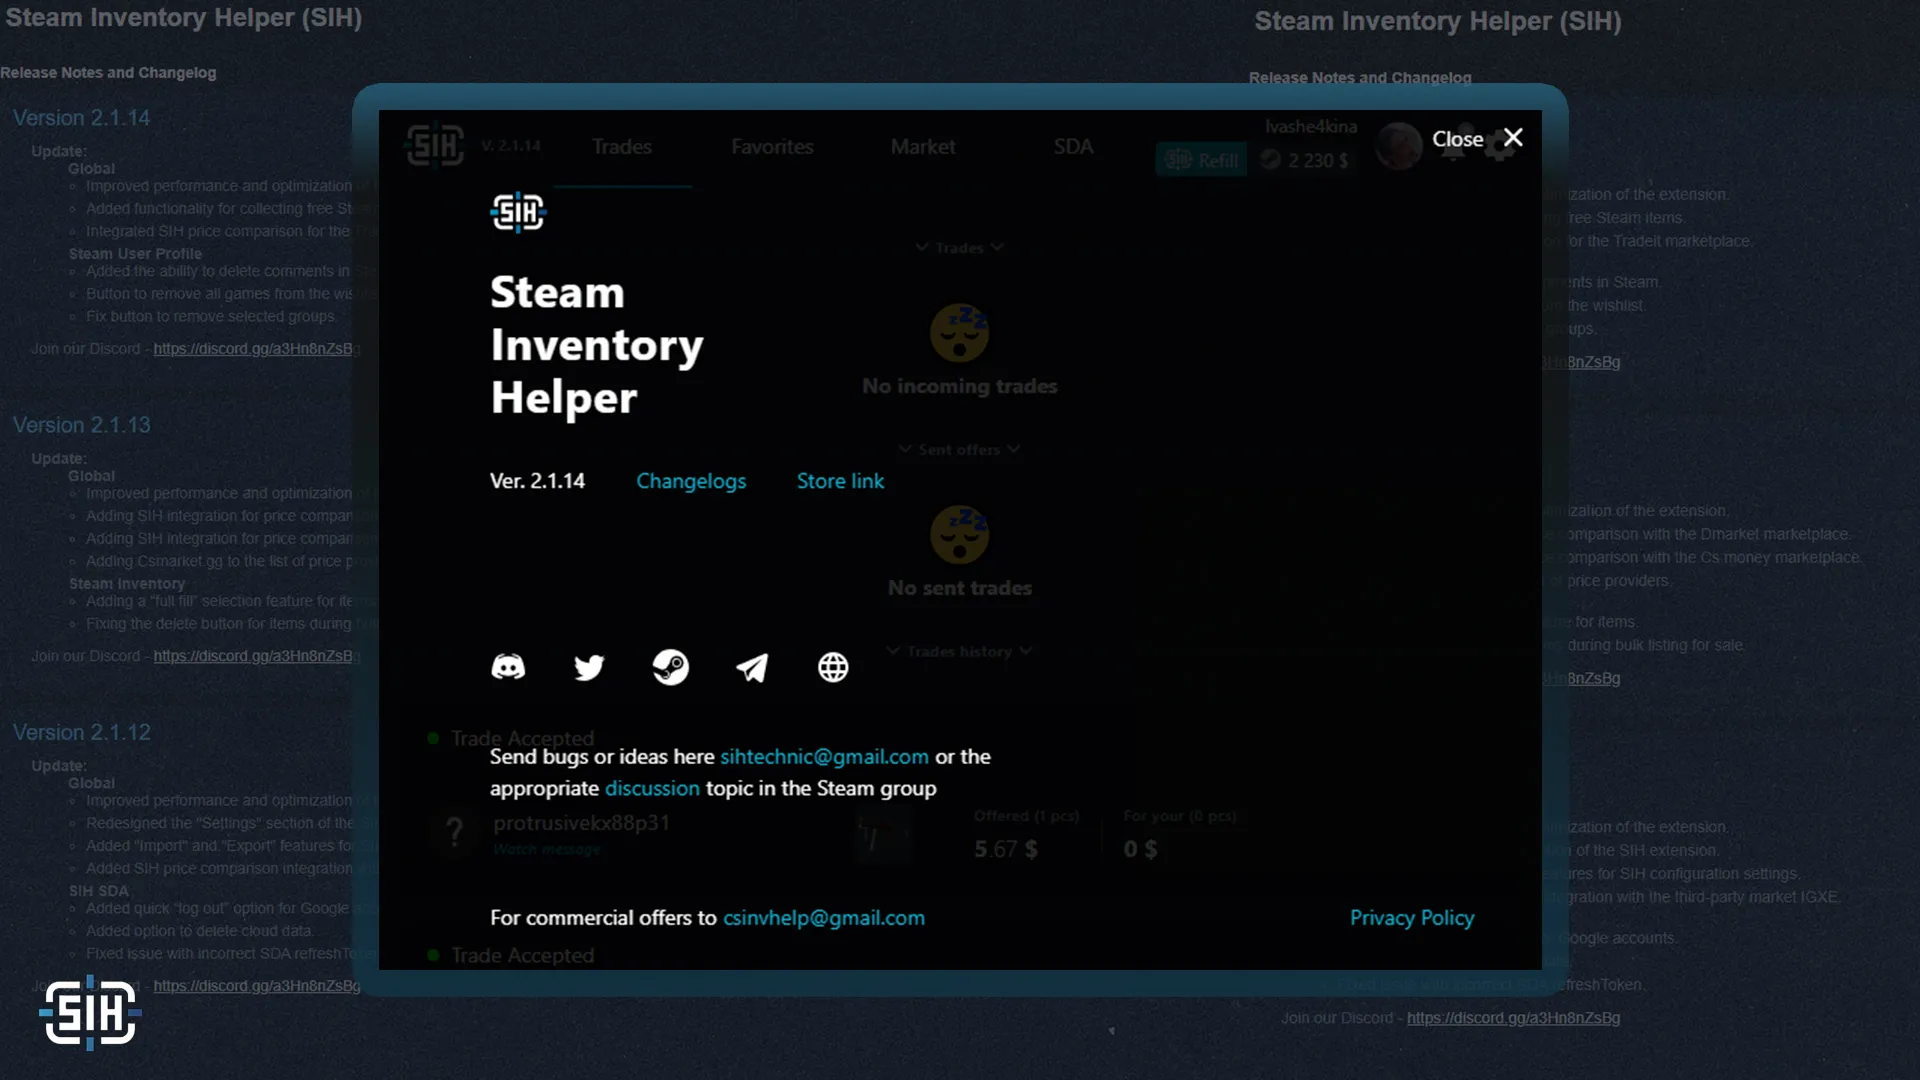Viewport: 1920px width, 1080px height.
Task: View the Privacy Policy
Action: pos(1411,917)
